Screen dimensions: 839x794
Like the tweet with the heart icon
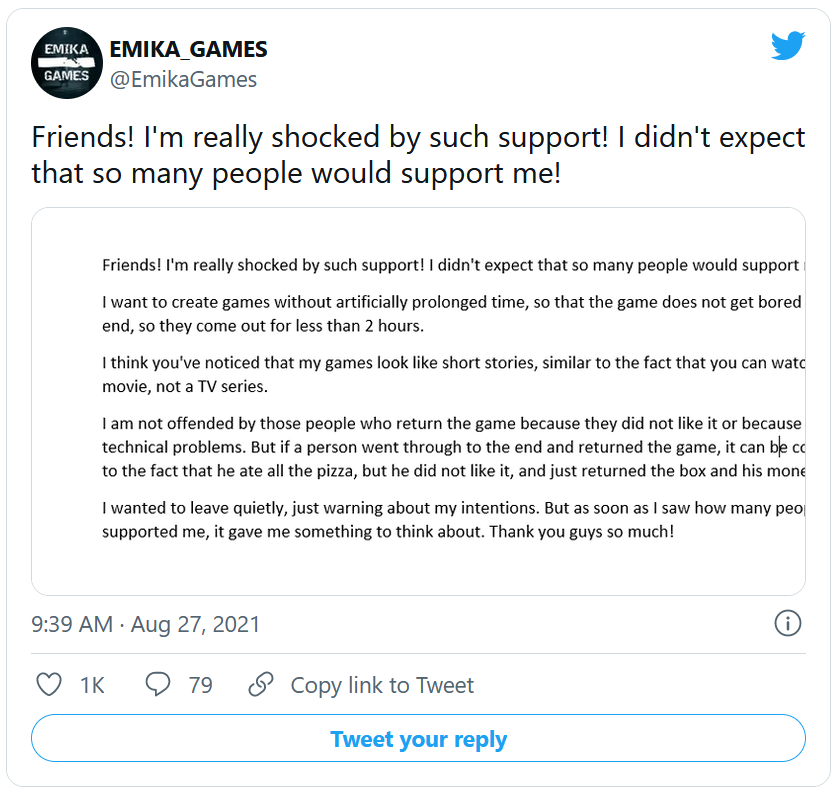point(49,684)
